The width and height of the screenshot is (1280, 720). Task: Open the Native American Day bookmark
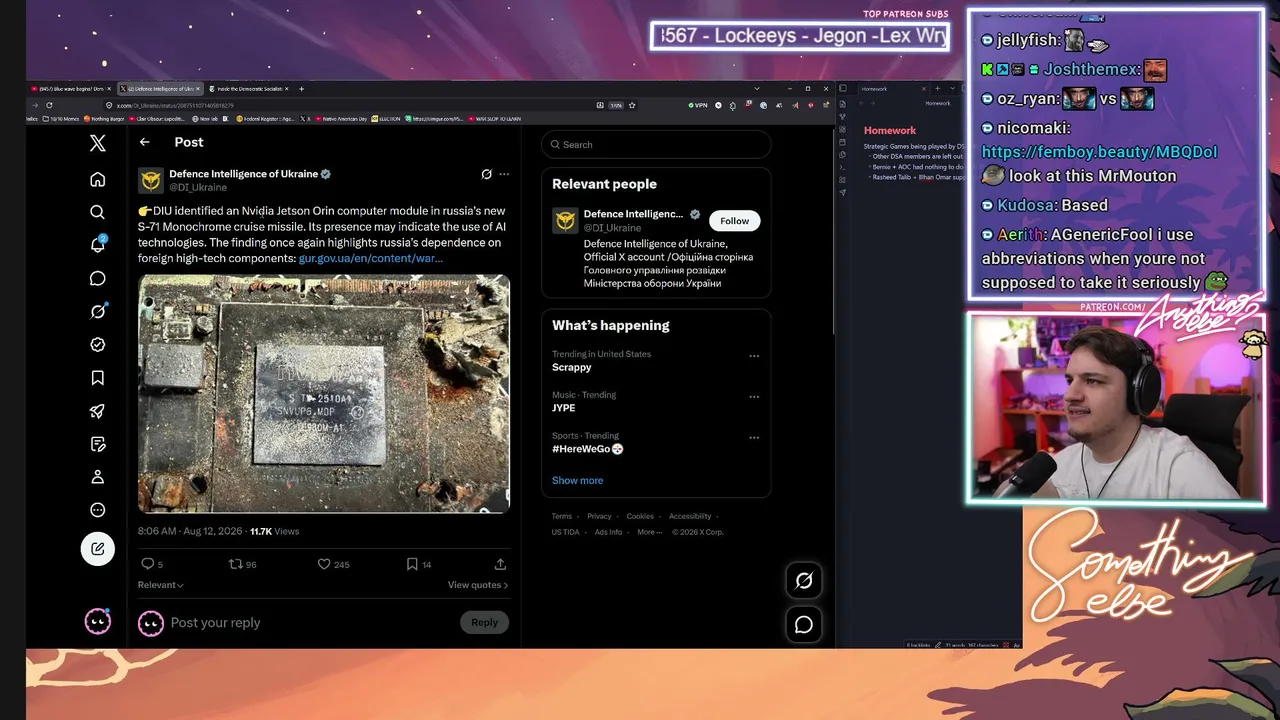[x=341, y=118]
